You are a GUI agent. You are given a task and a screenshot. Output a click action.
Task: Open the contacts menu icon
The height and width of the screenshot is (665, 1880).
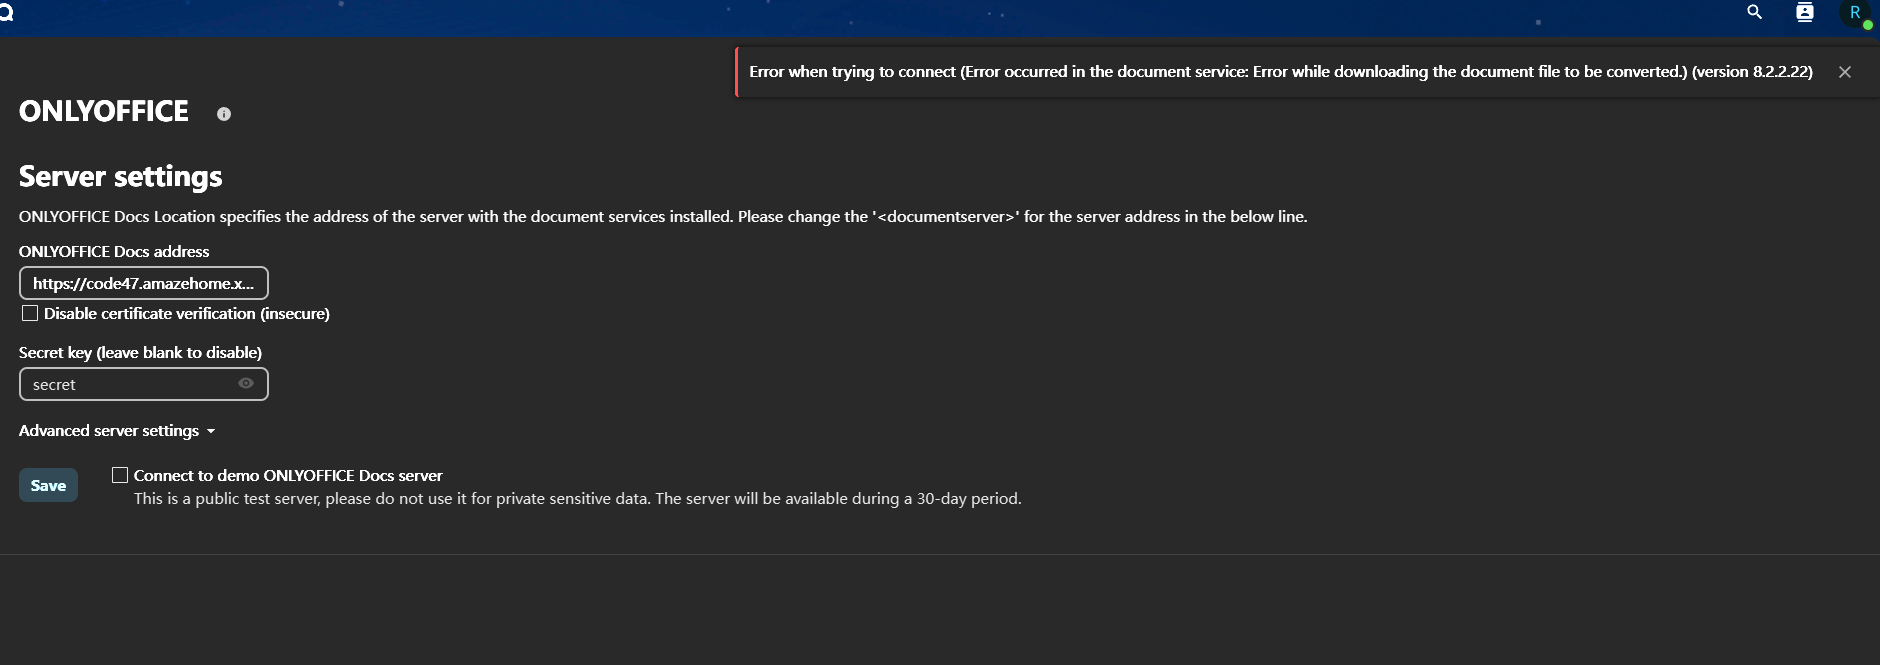(1804, 12)
